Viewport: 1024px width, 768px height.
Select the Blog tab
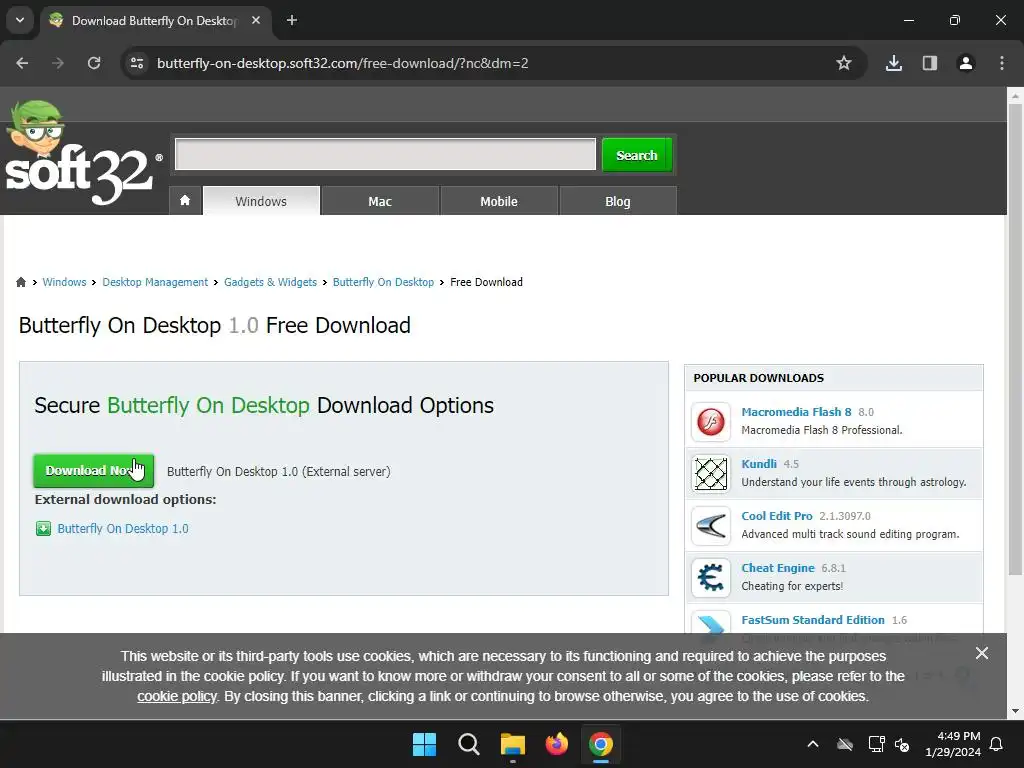coord(618,201)
